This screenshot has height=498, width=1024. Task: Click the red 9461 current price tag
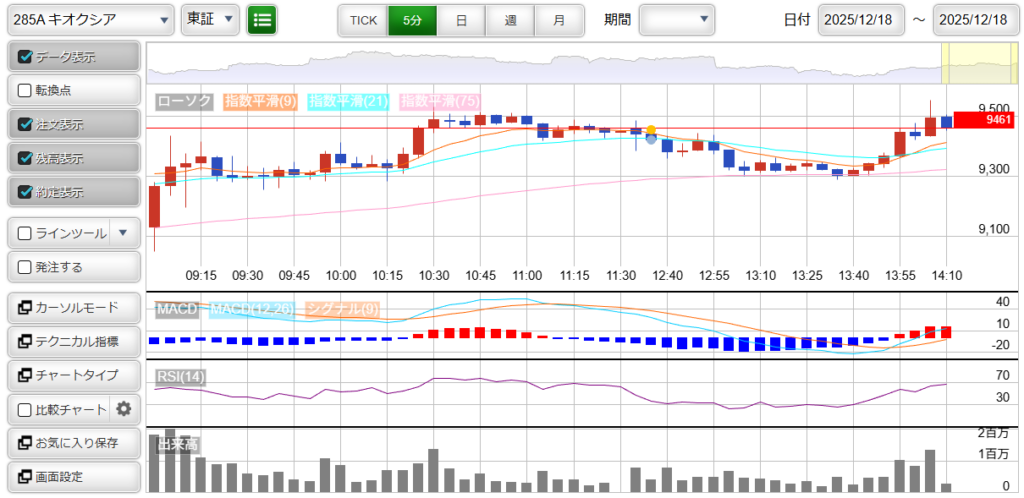[986, 120]
